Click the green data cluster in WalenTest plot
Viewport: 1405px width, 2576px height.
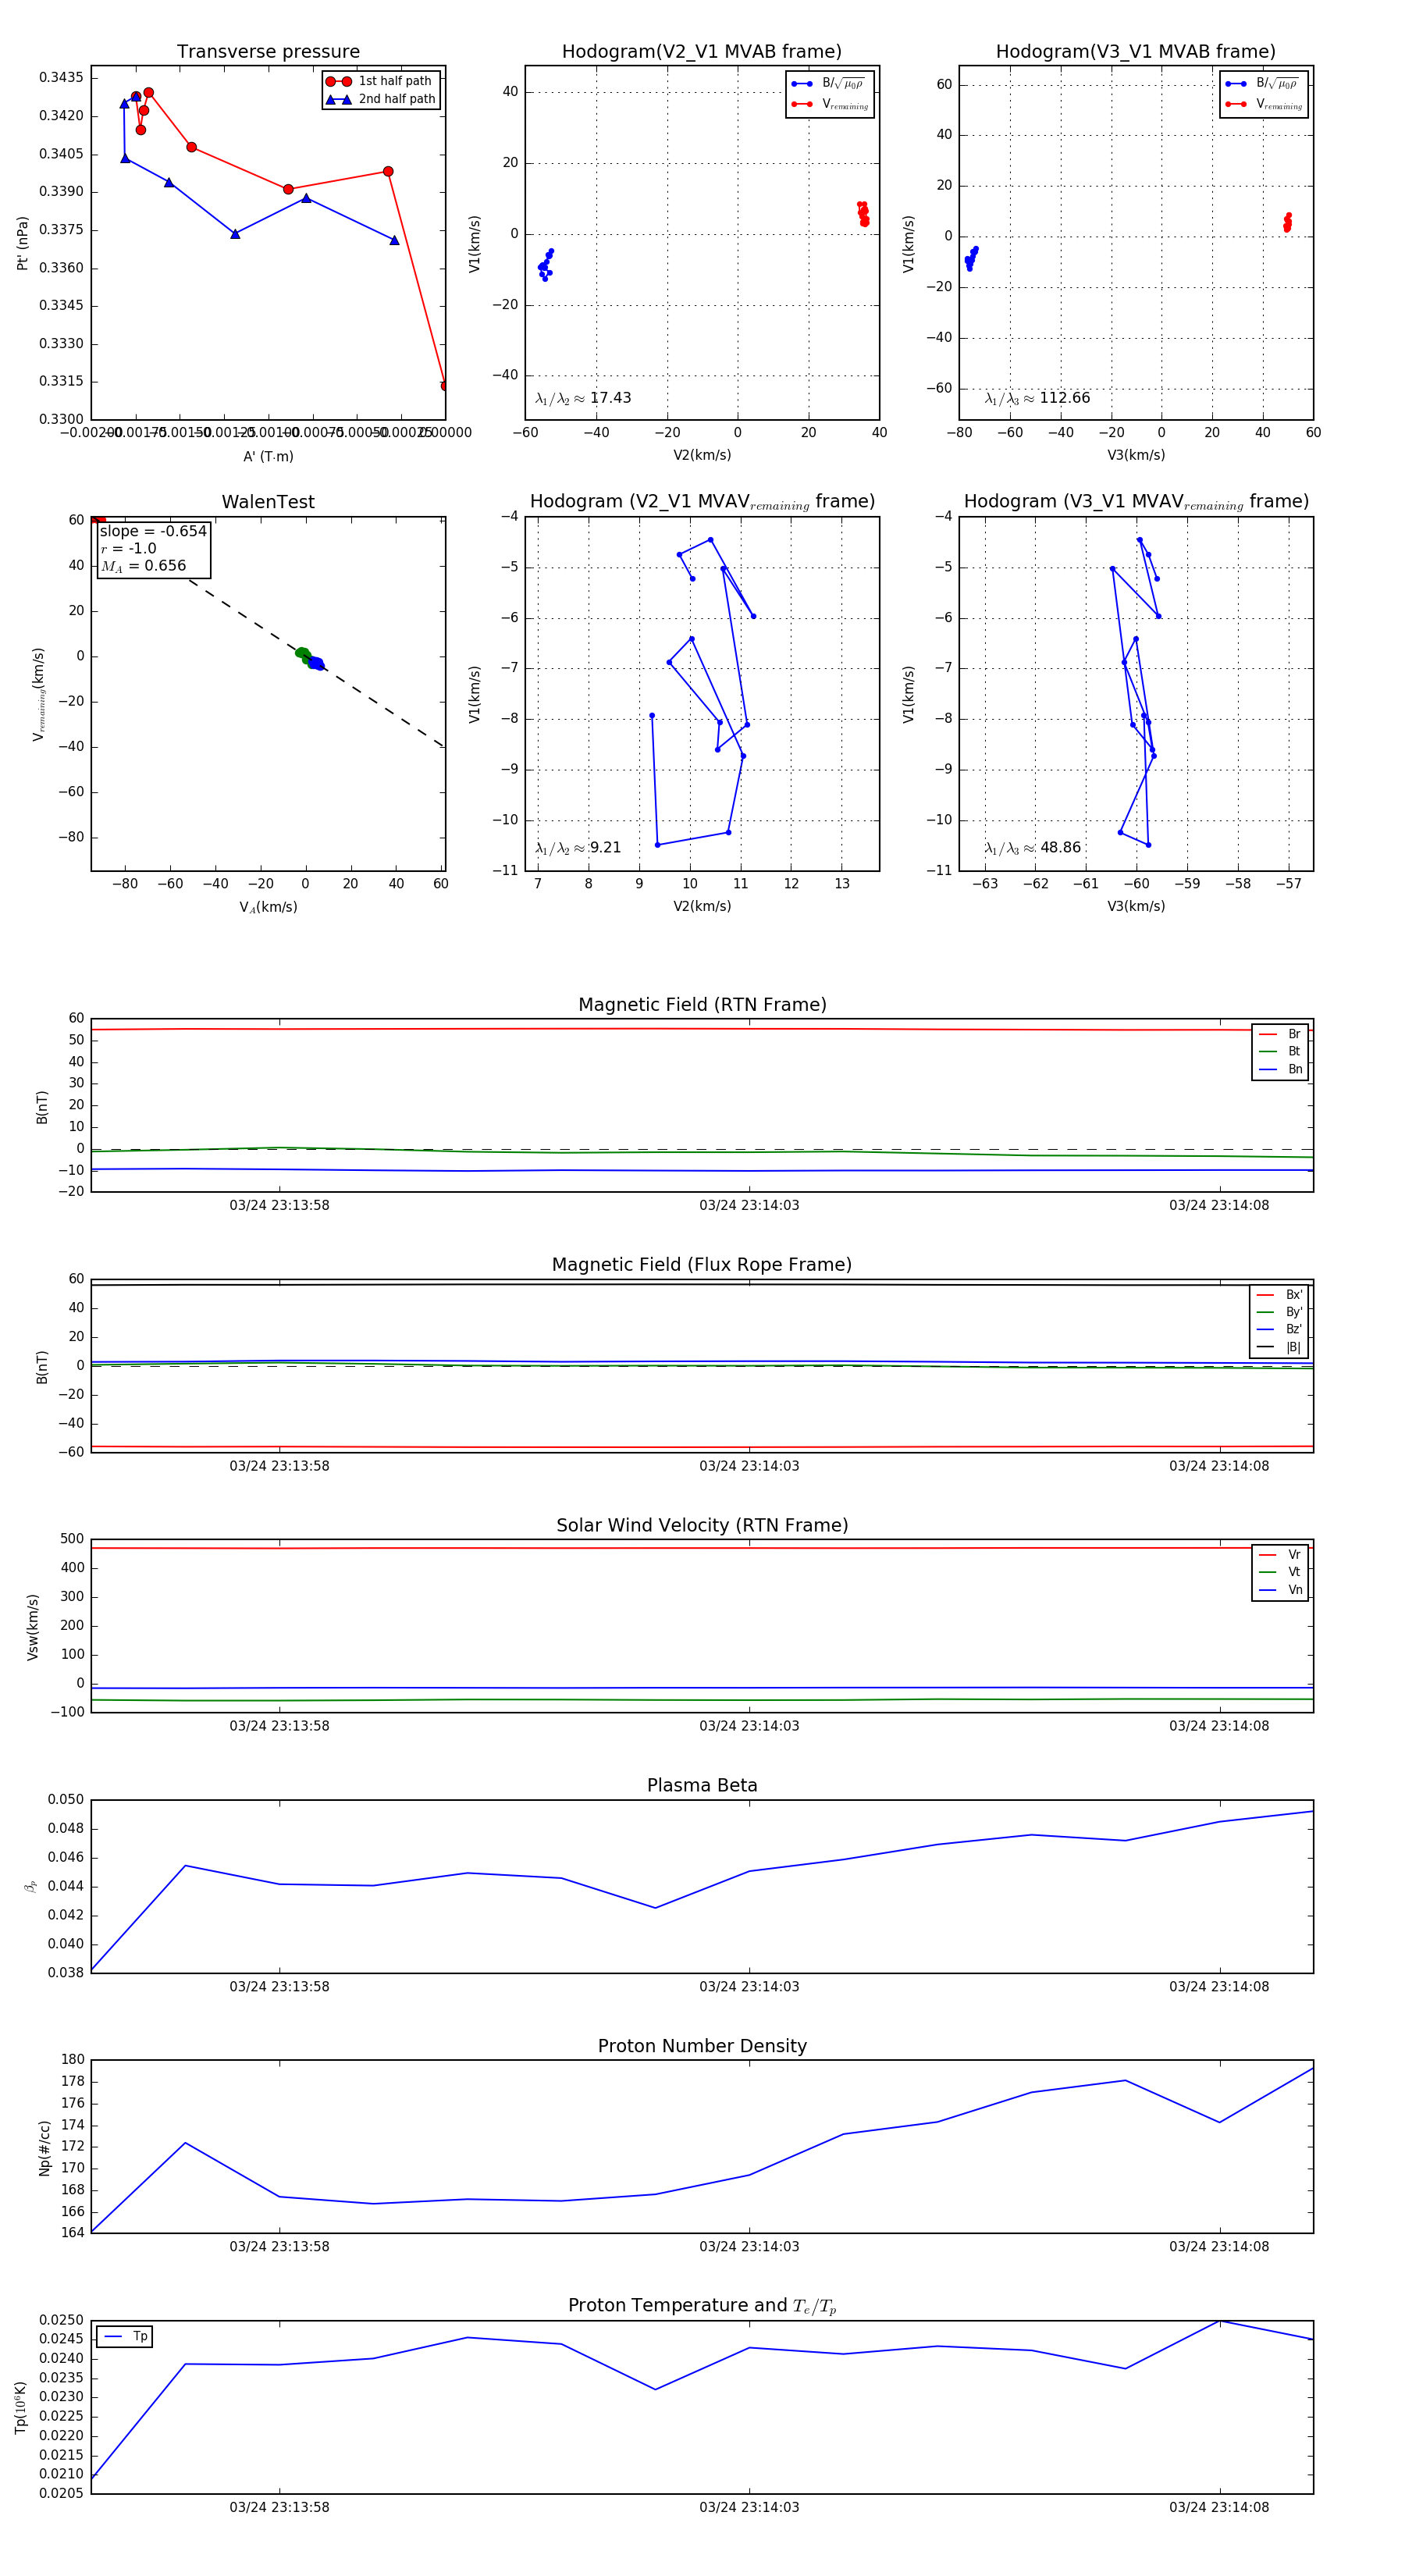pos(303,654)
